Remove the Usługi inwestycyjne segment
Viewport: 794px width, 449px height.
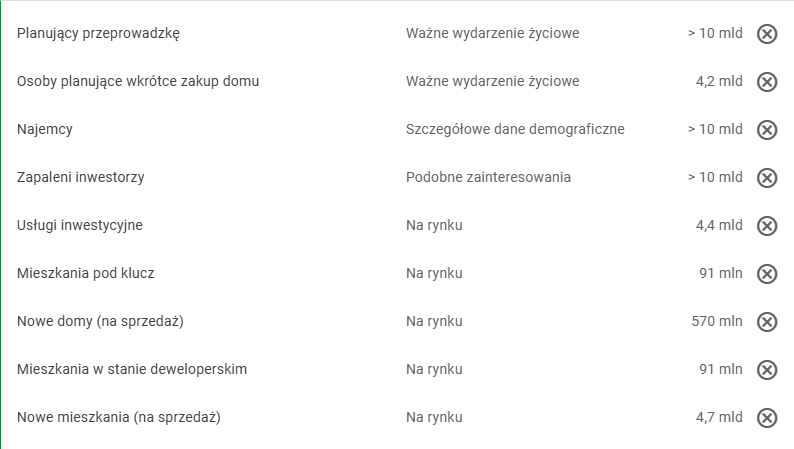767,226
